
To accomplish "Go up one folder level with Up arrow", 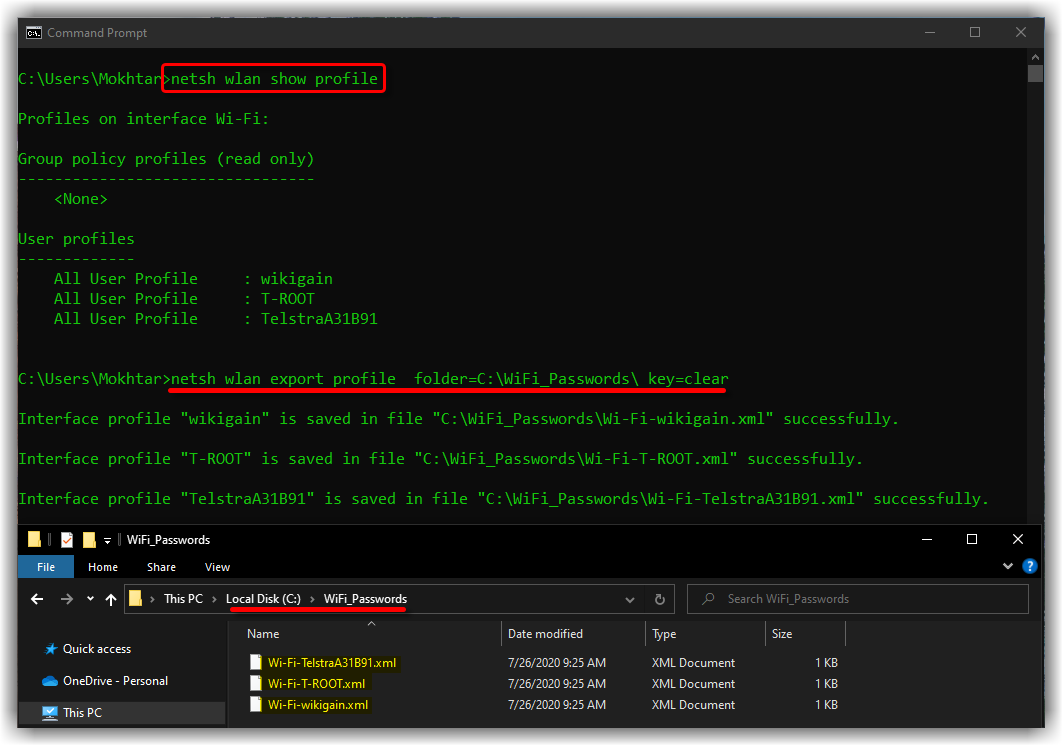I will pyautogui.click(x=110, y=599).
